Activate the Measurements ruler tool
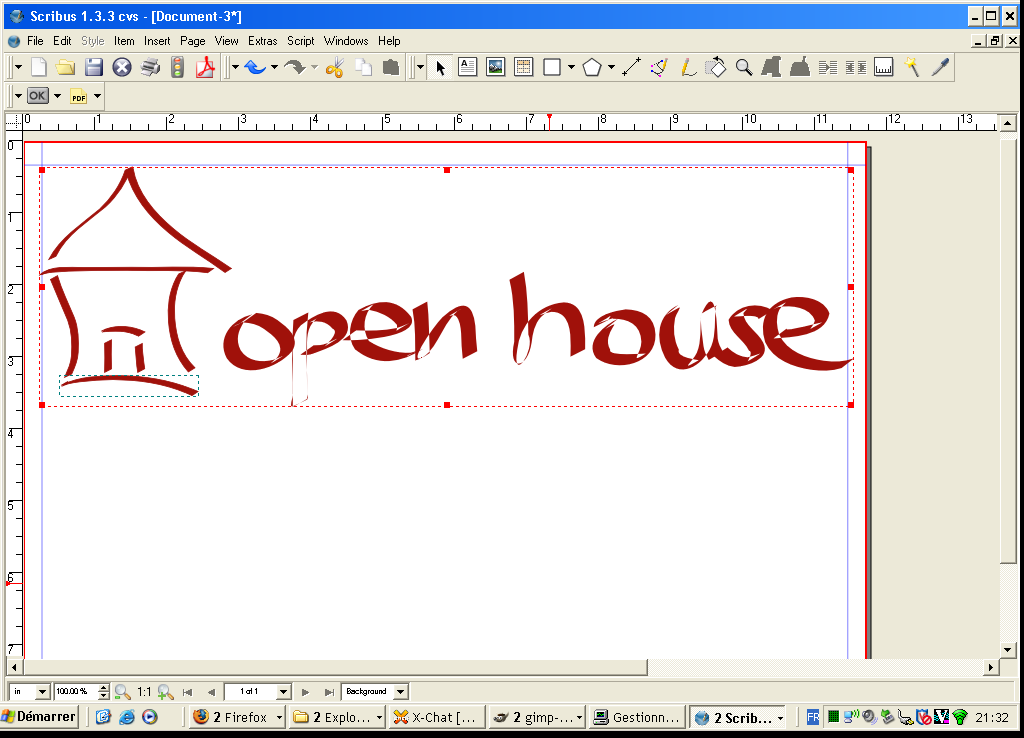Screen dimensions: 1024x738 883,67
